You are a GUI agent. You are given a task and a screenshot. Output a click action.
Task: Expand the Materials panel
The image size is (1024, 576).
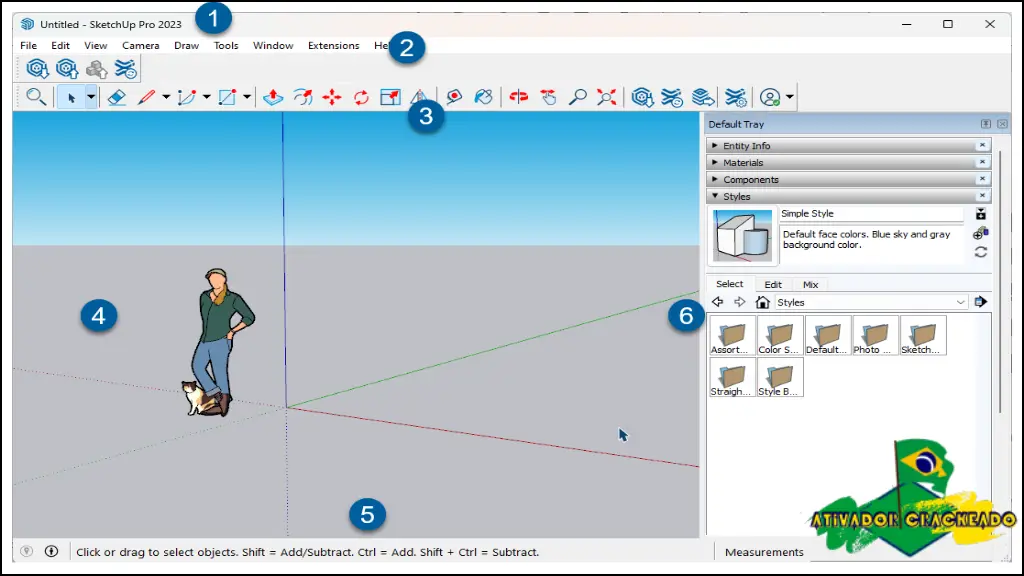point(715,163)
